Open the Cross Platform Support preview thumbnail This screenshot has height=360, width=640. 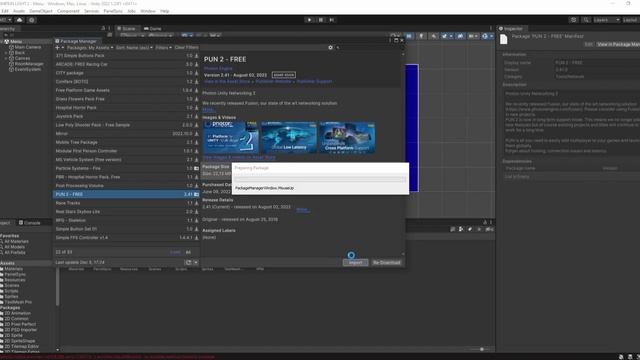point(347,137)
